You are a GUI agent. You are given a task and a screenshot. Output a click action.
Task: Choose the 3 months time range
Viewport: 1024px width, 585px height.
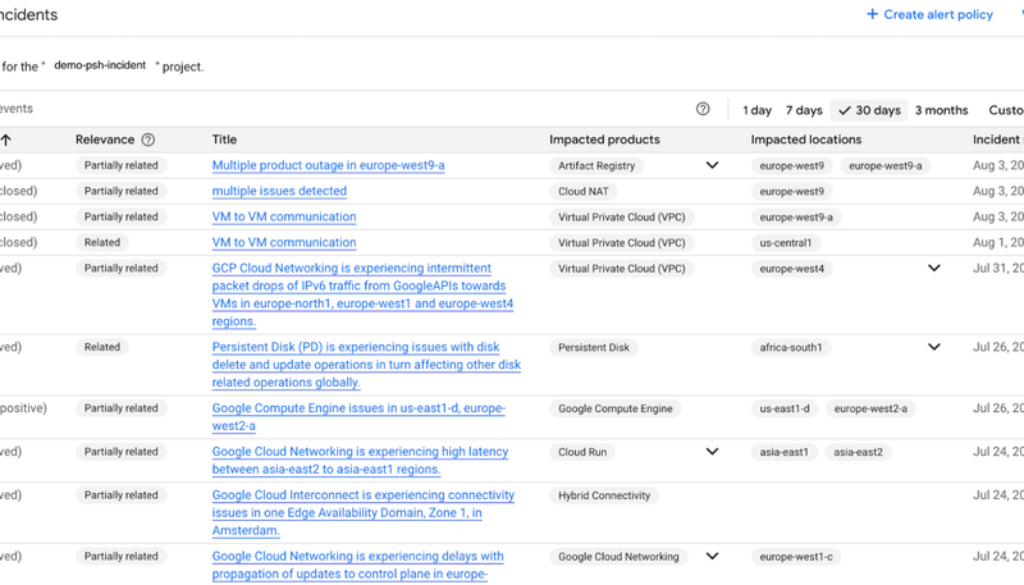pyautogui.click(x=941, y=110)
